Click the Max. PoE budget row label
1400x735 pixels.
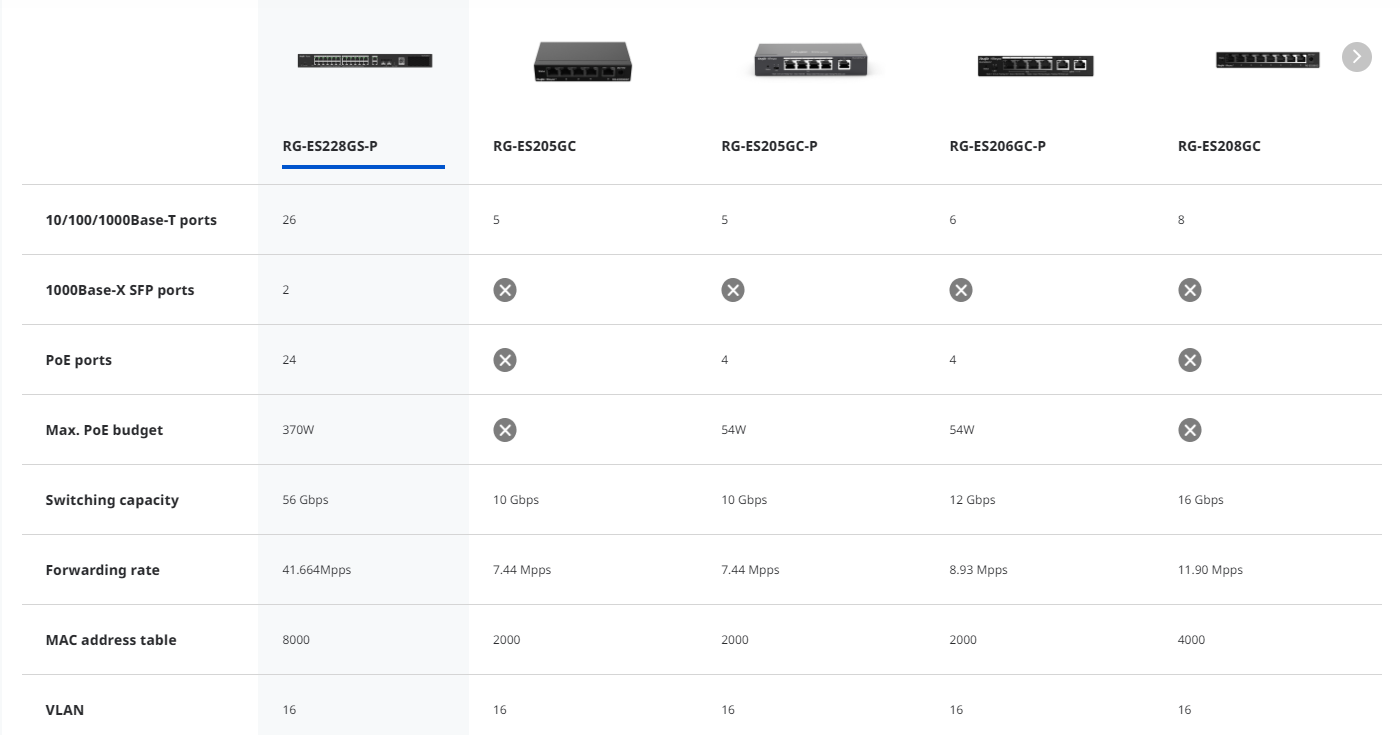[104, 430]
